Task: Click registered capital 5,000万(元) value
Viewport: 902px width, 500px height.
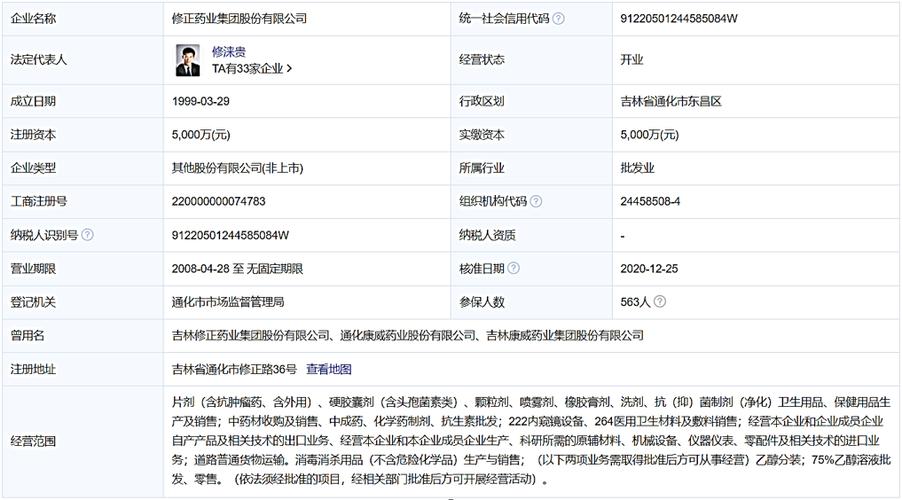Action: pos(201,135)
